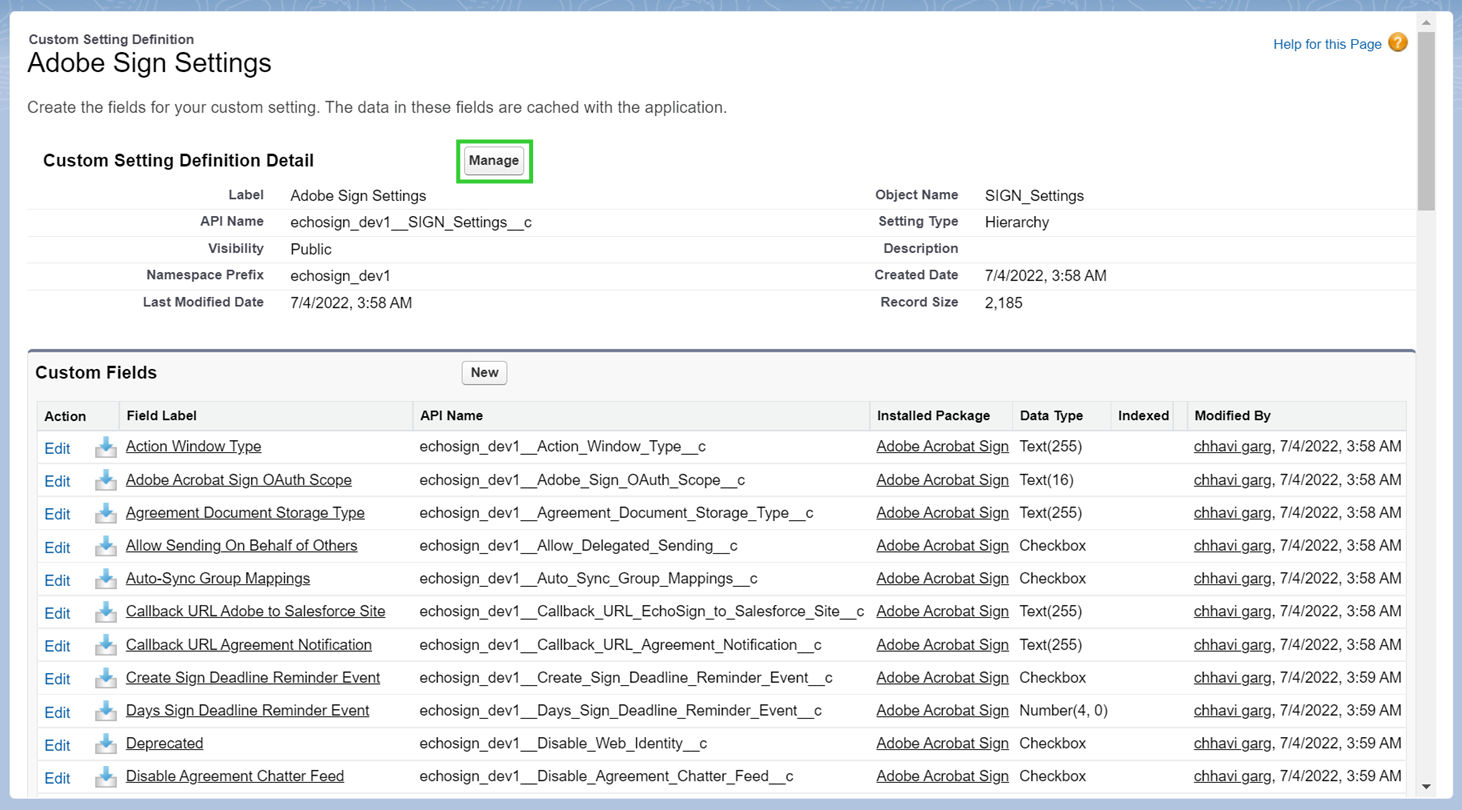The image size is (1462, 810).
Task: Open chhavi garg user in Action Window Type row
Action: 1232,446
